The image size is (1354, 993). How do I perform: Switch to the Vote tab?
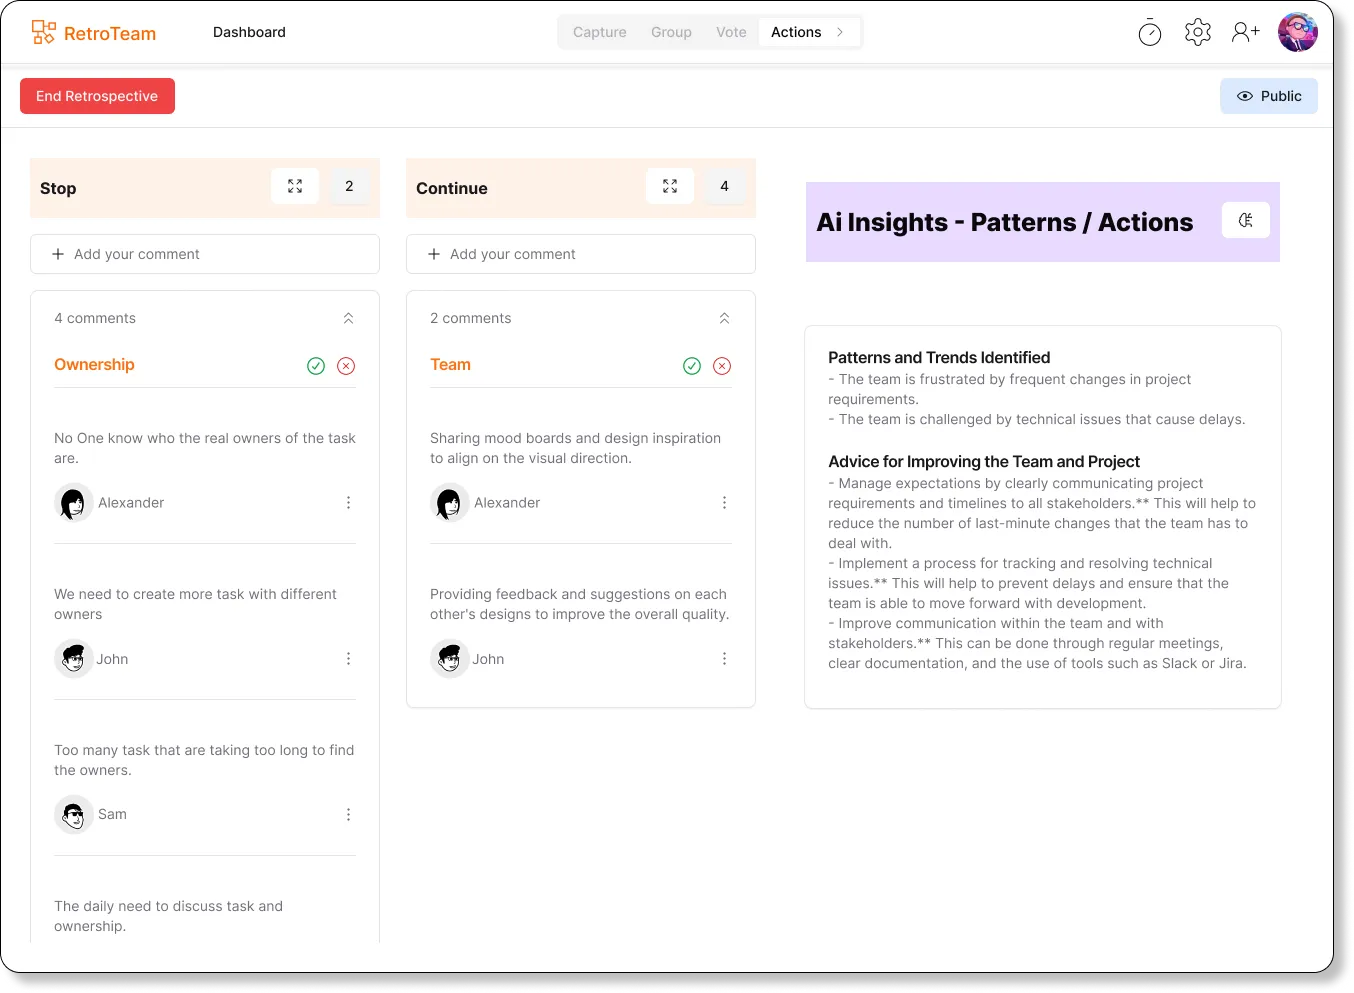coord(731,32)
